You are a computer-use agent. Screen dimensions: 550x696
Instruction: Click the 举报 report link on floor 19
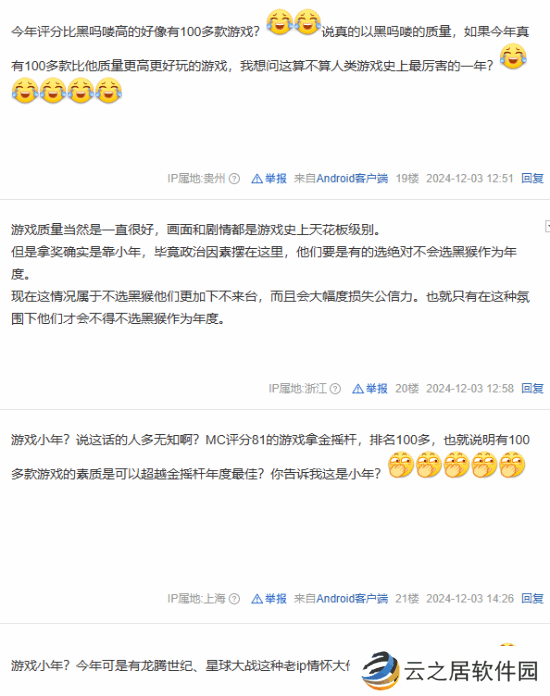(x=276, y=178)
